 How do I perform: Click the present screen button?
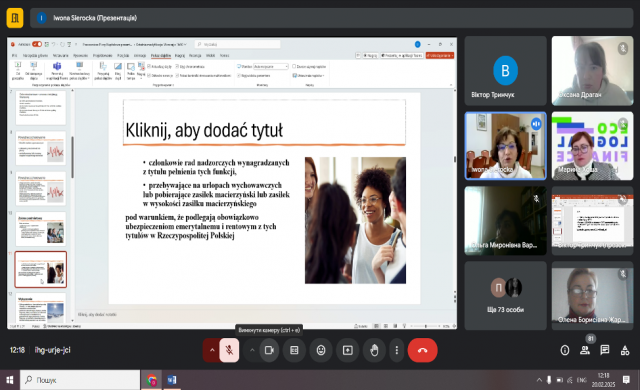348,350
